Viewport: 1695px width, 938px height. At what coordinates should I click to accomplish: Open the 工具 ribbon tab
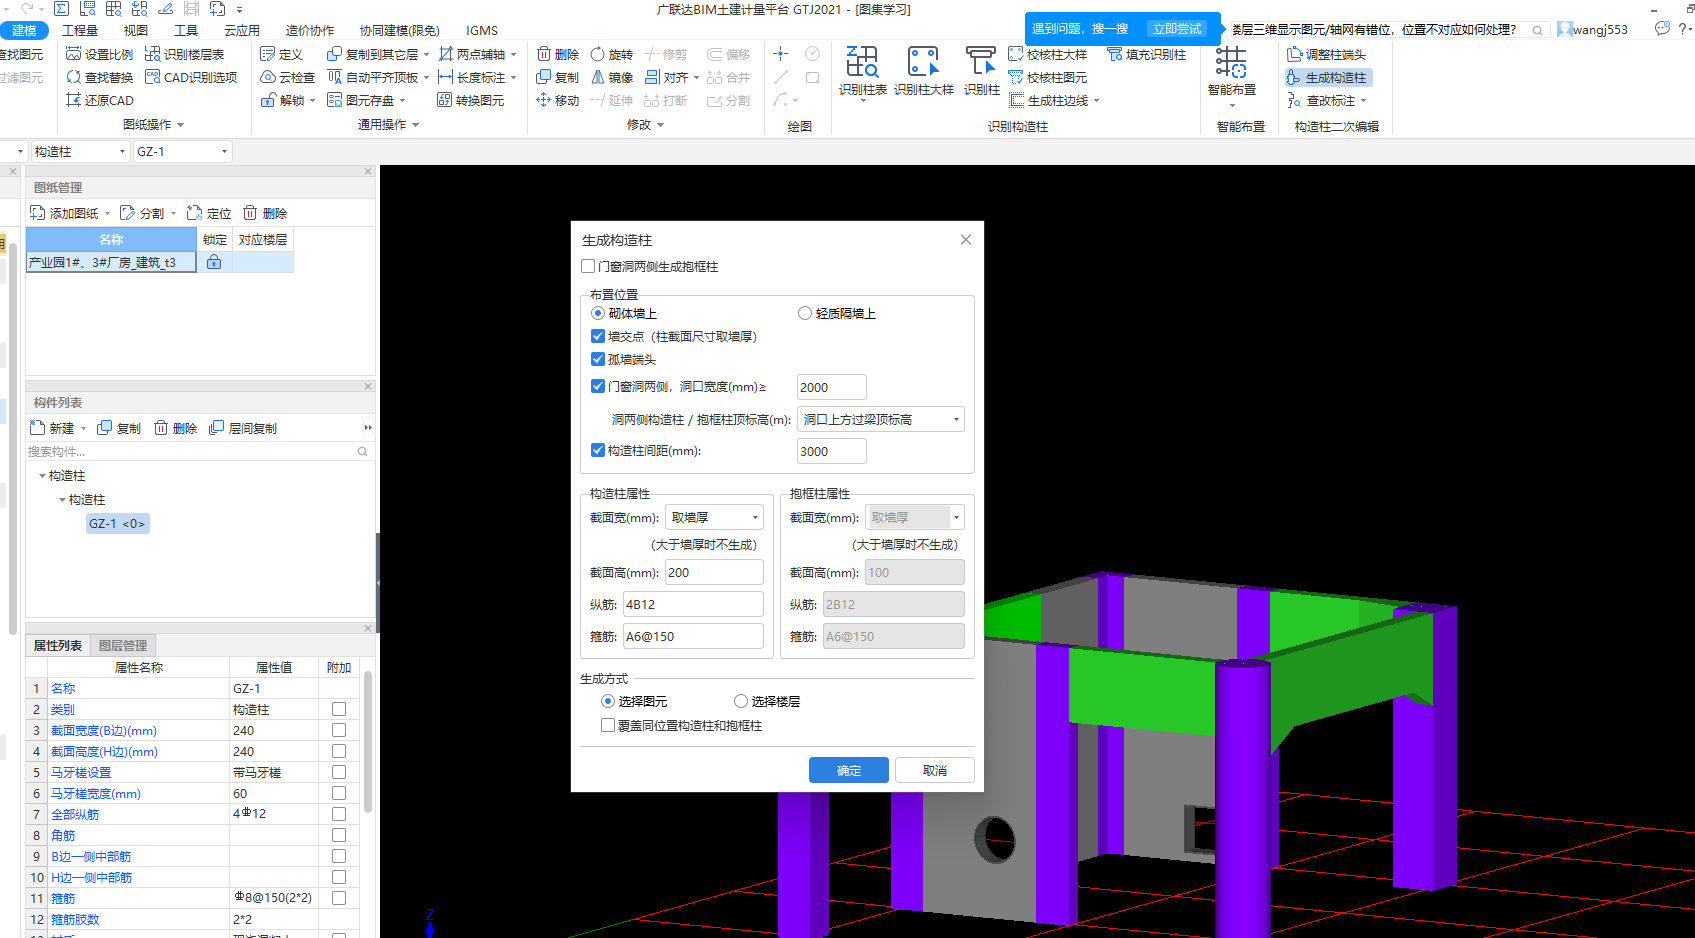(186, 31)
